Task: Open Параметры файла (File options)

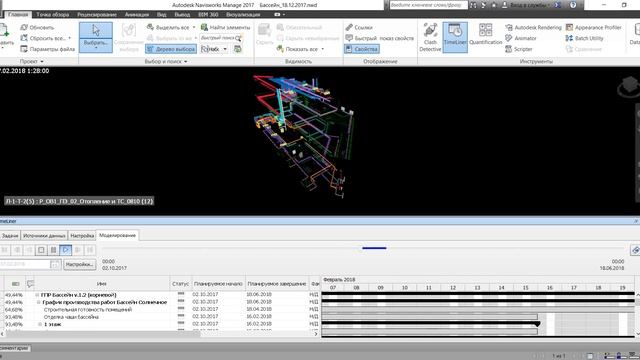Action: coord(47,49)
